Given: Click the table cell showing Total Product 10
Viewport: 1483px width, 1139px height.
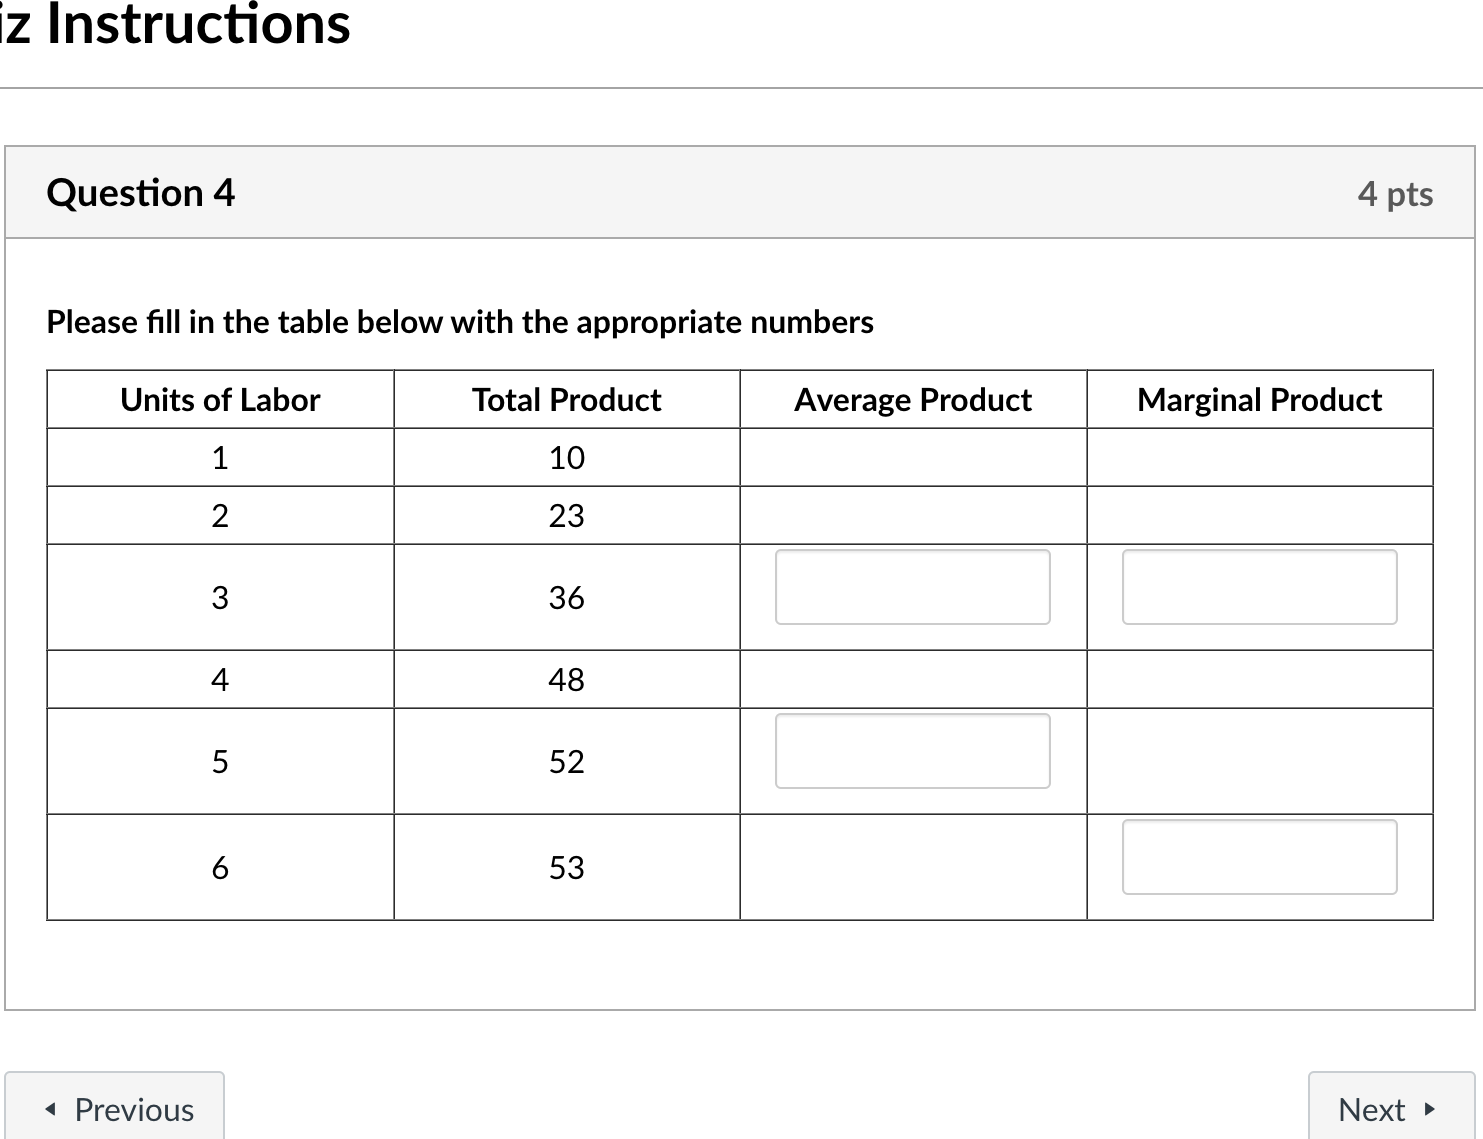Looking at the screenshot, I should tap(566, 457).
